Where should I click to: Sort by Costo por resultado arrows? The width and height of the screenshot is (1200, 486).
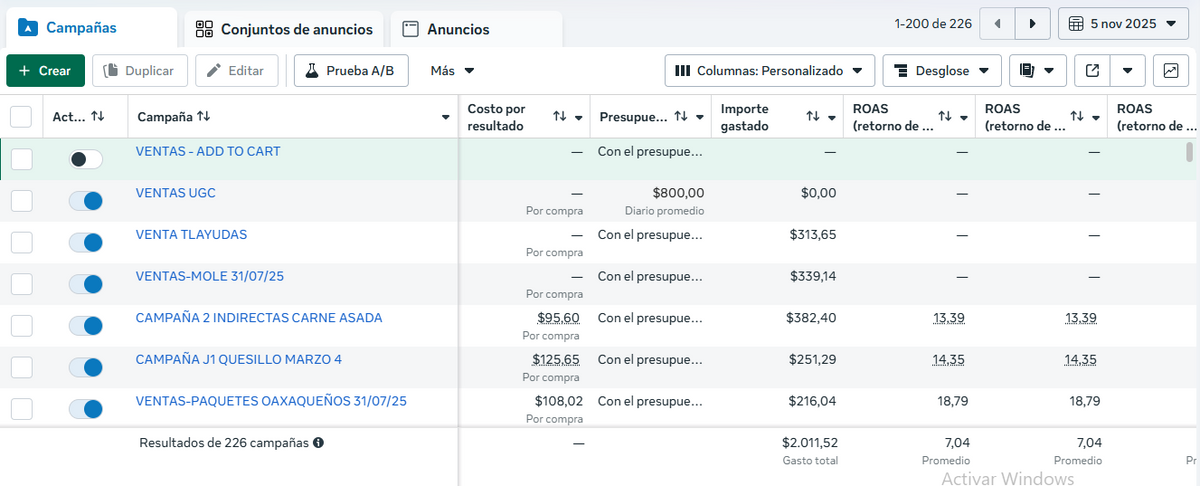(560, 117)
